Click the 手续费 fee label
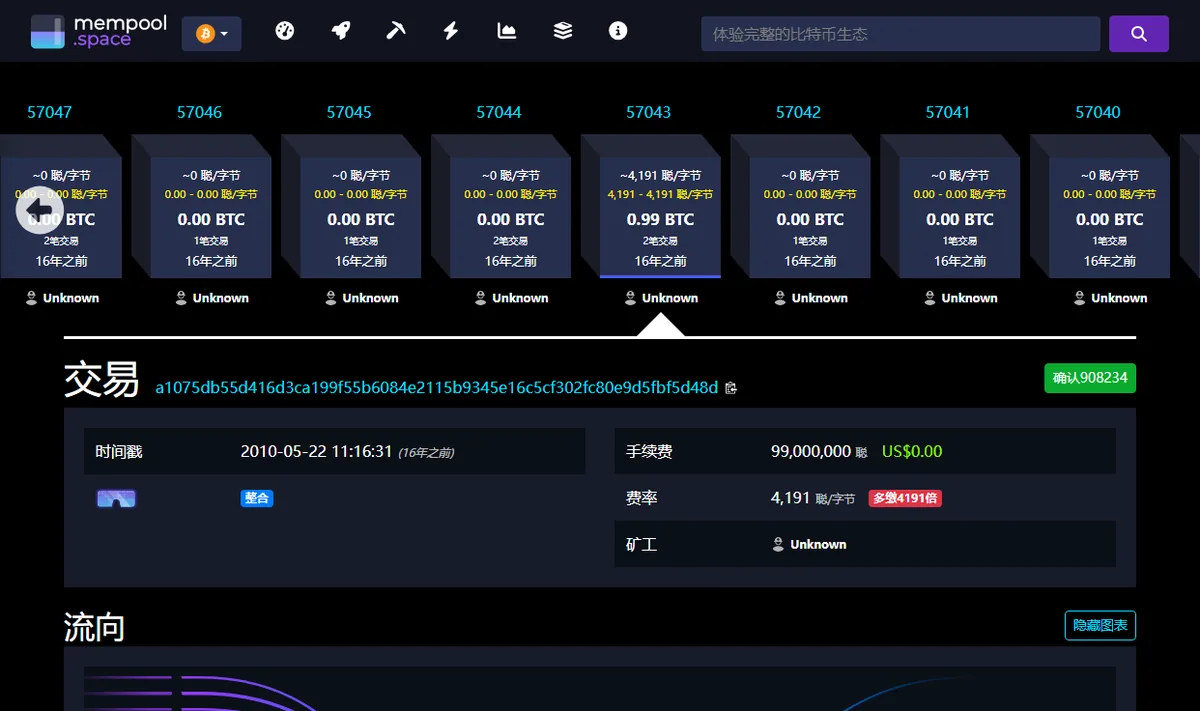The image size is (1200, 711). (649, 451)
